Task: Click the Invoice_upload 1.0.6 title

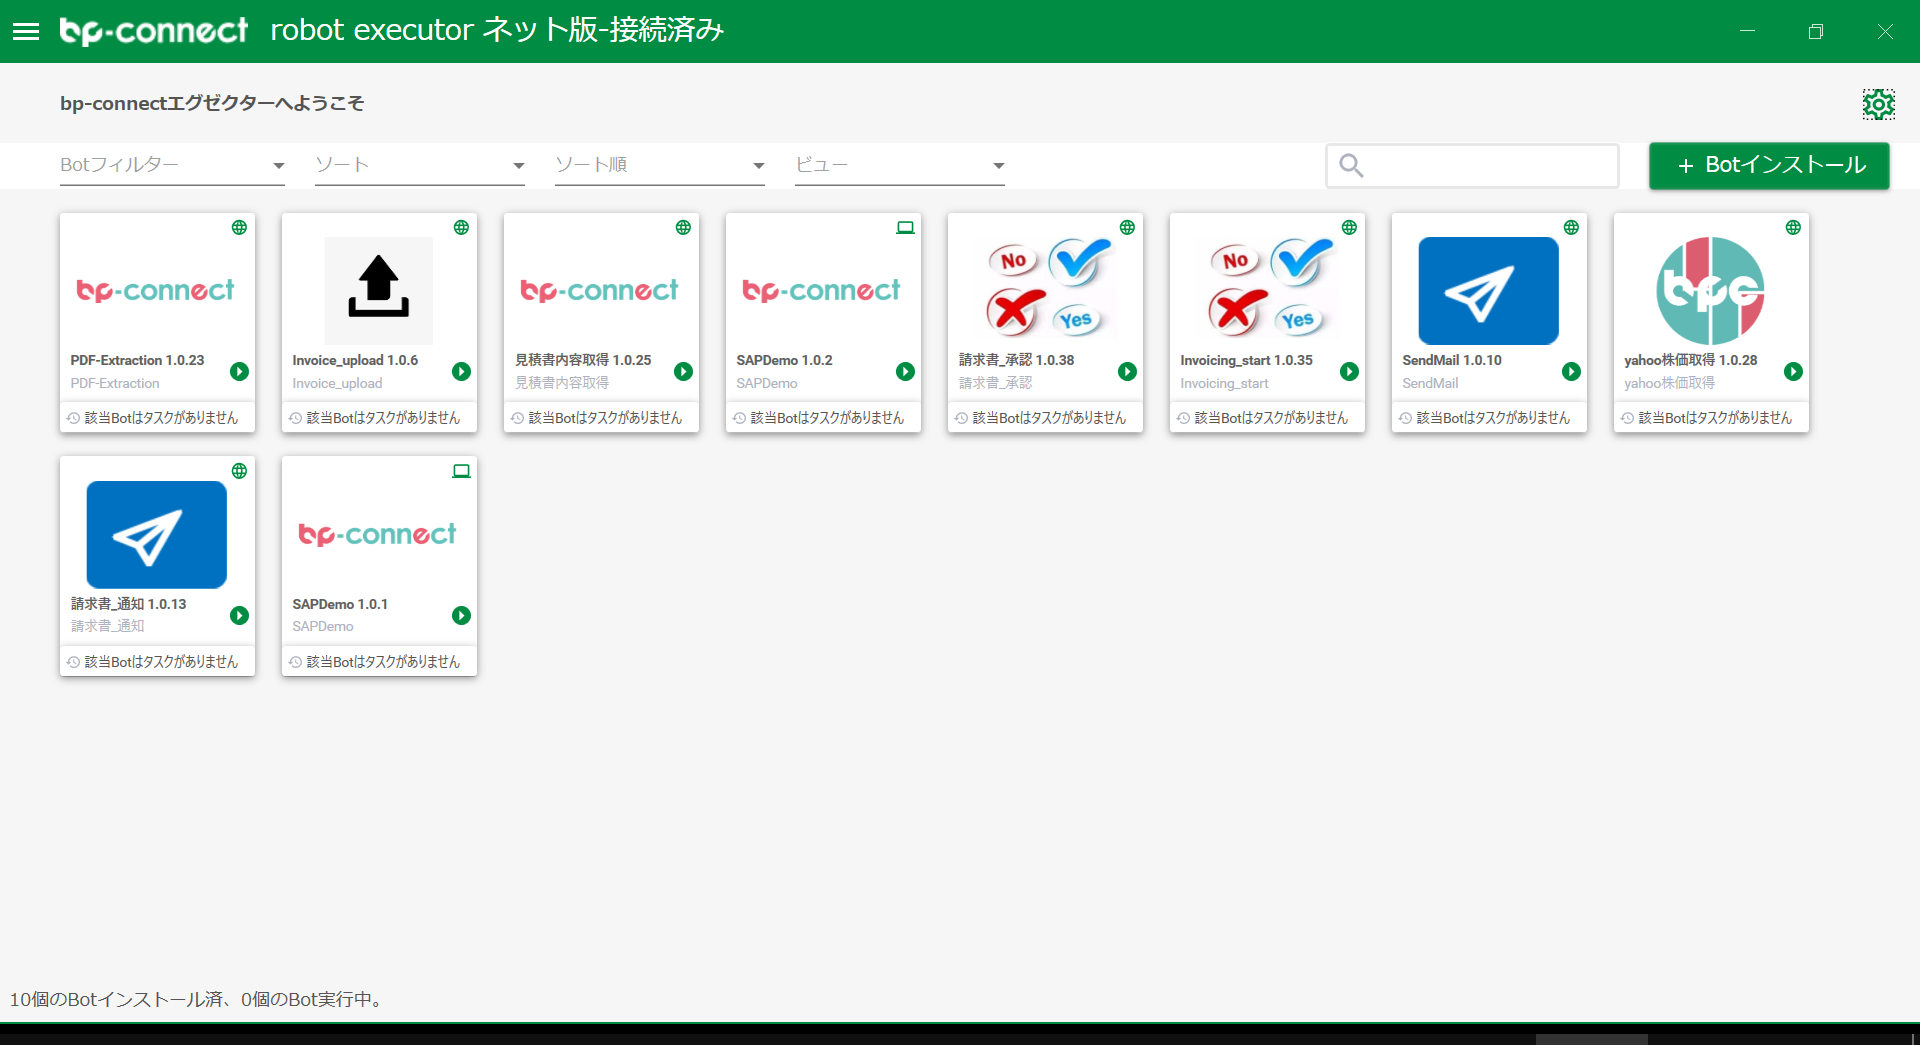Action: 355,360
